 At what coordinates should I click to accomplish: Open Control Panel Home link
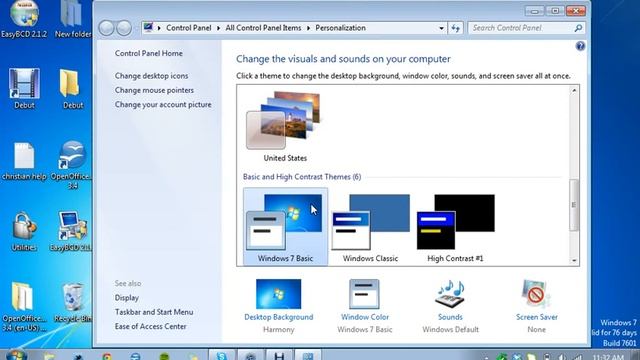[149, 53]
